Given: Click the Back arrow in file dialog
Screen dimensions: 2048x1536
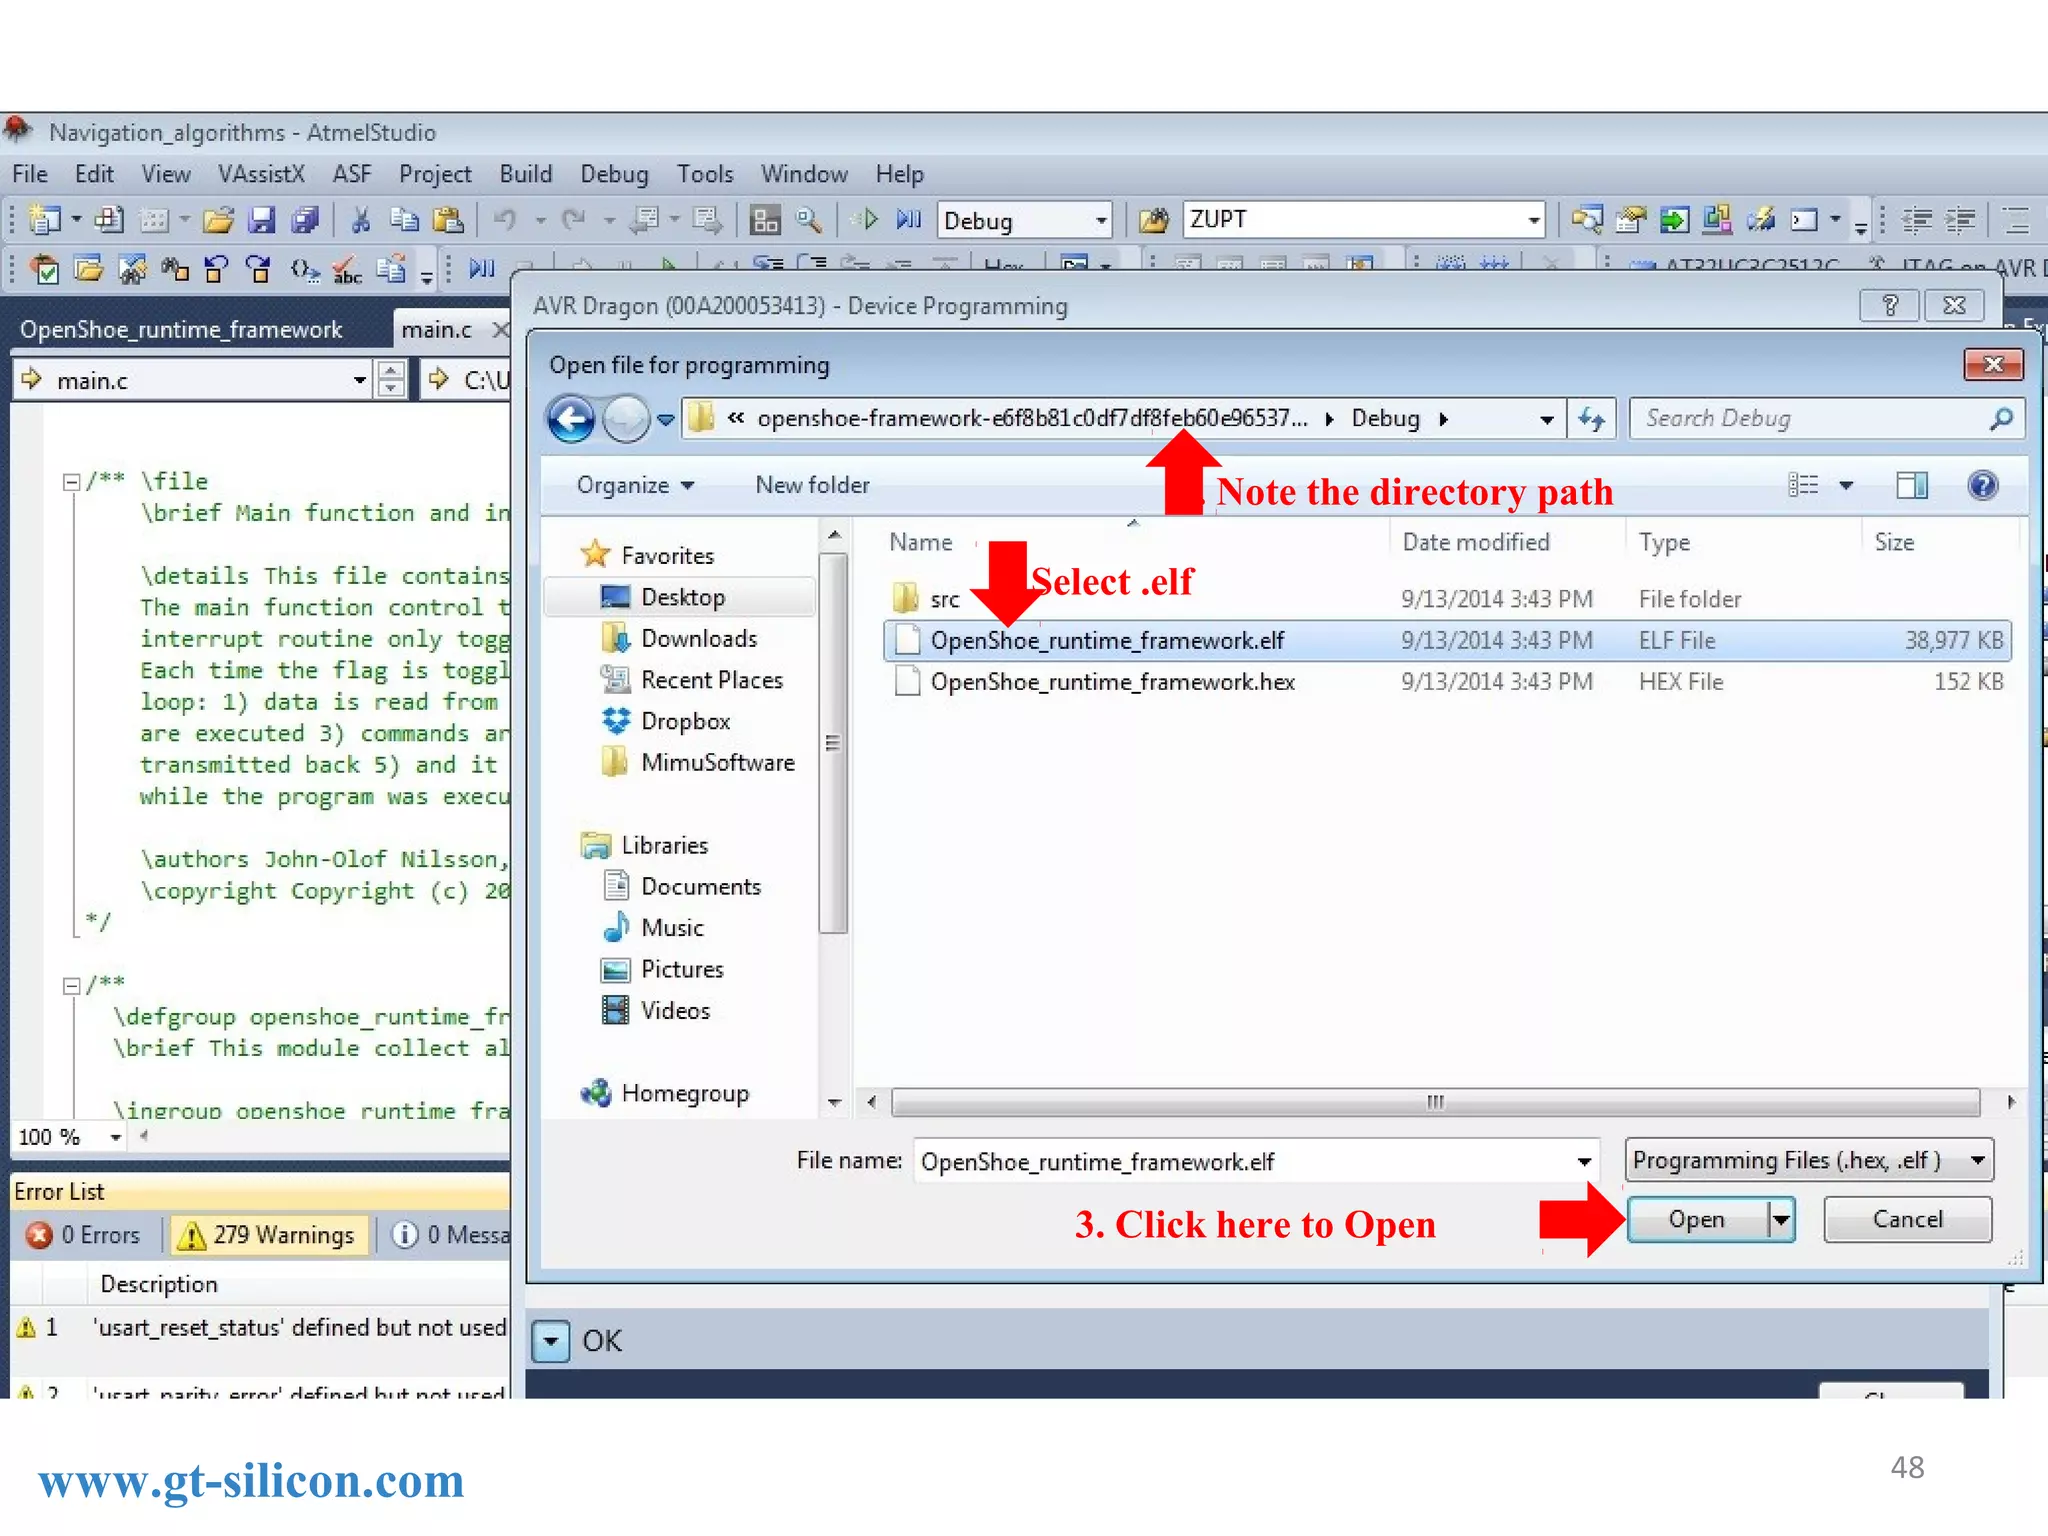Looking at the screenshot, I should [572, 419].
